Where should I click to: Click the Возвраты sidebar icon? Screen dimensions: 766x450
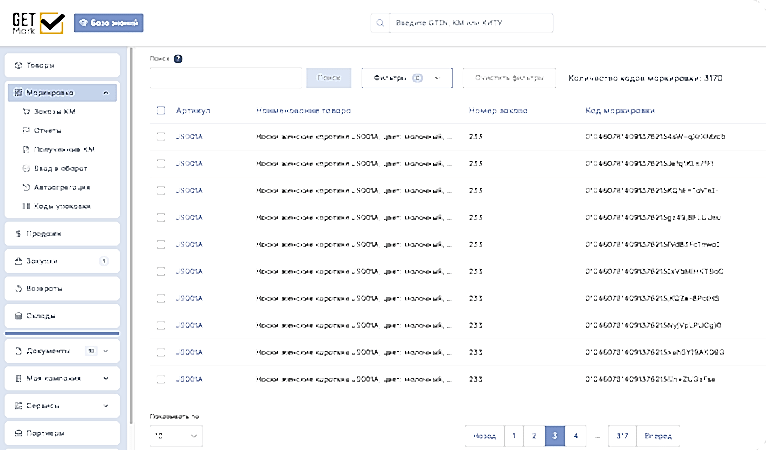click(18, 288)
